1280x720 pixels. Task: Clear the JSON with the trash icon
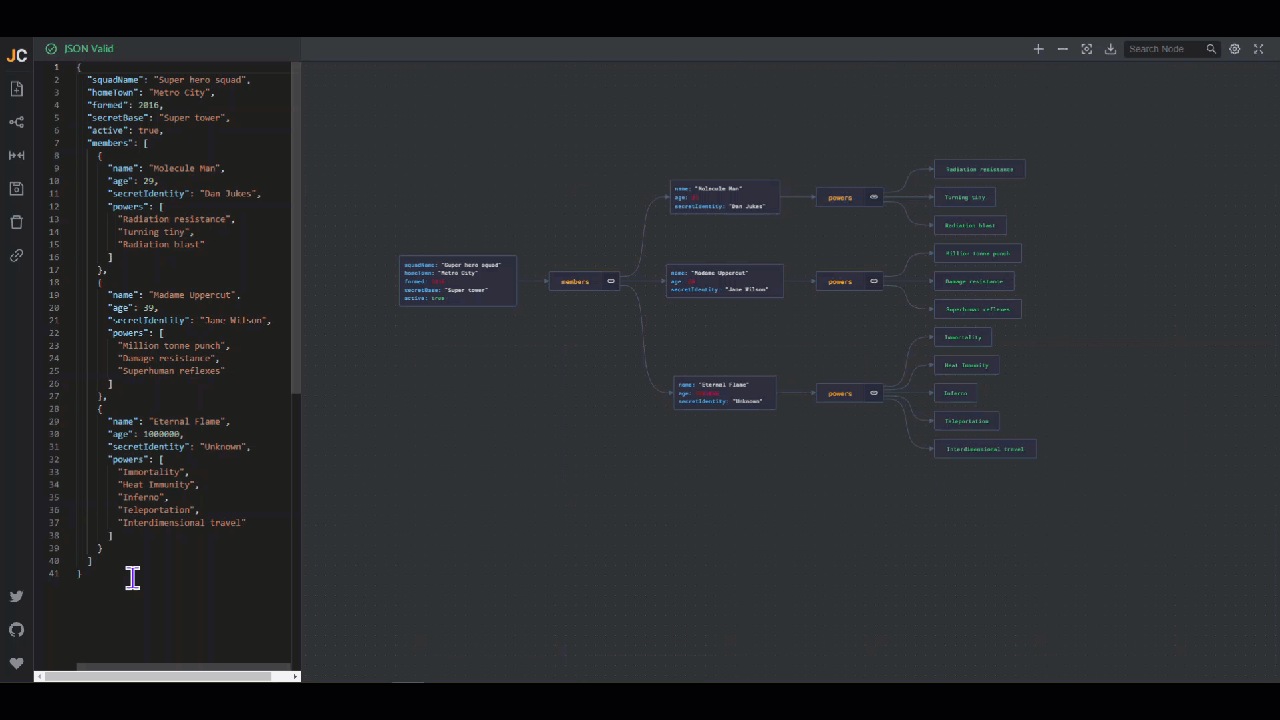(16, 222)
